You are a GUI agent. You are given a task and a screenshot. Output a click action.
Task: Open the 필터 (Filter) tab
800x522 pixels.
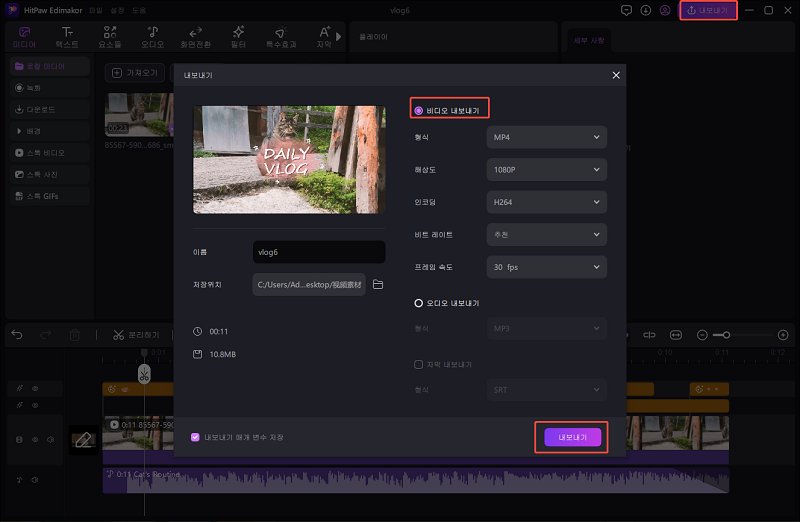(238, 37)
